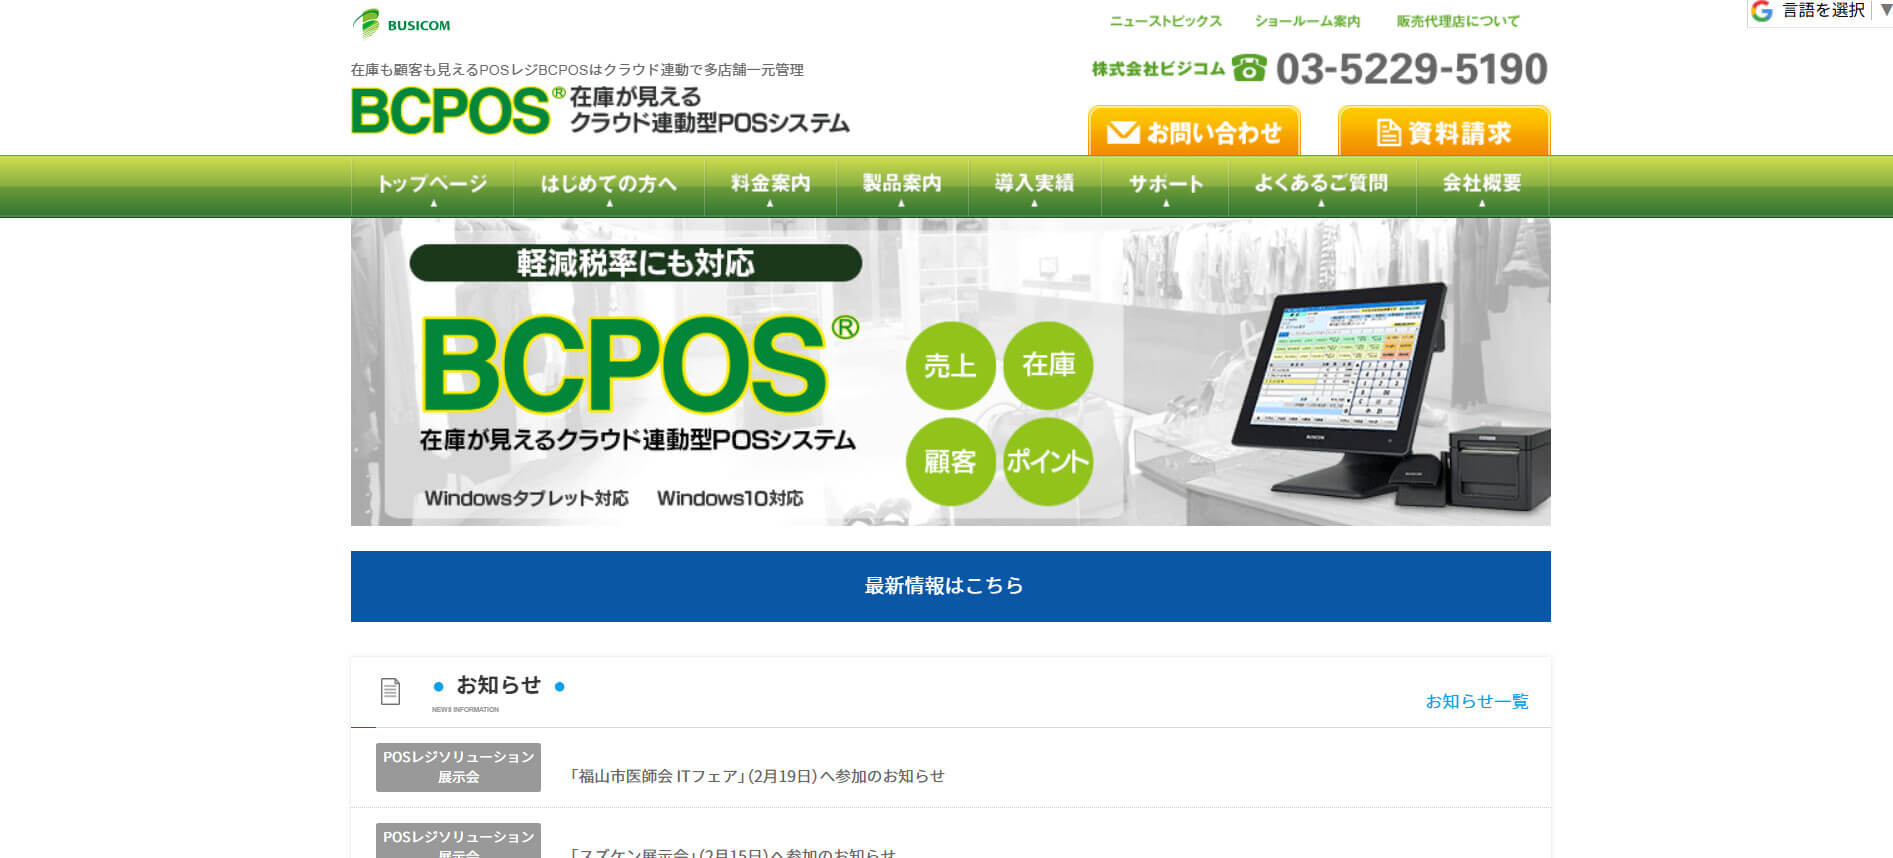Open the お知らせ一覧 link

point(1477,701)
